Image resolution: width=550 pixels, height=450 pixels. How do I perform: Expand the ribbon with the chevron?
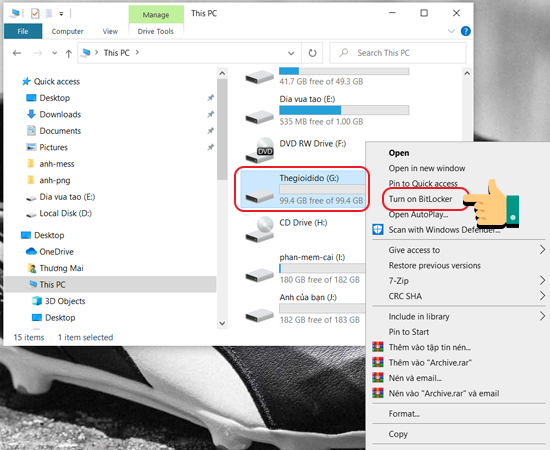(x=451, y=31)
